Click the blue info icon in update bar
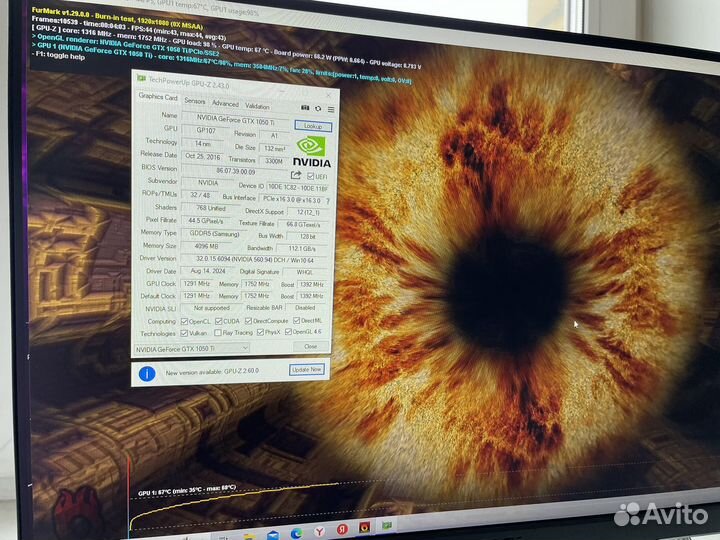Image resolution: width=720 pixels, height=540 pixels. [x=147, y=373]
